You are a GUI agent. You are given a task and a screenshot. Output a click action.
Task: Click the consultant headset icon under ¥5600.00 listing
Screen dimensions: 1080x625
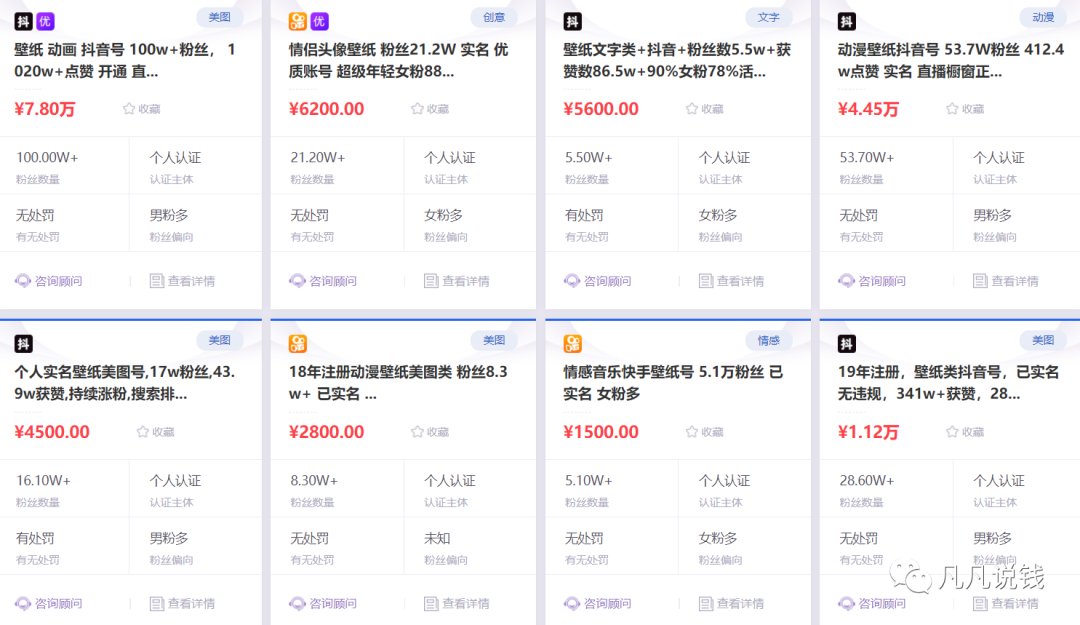coord(573,281)
